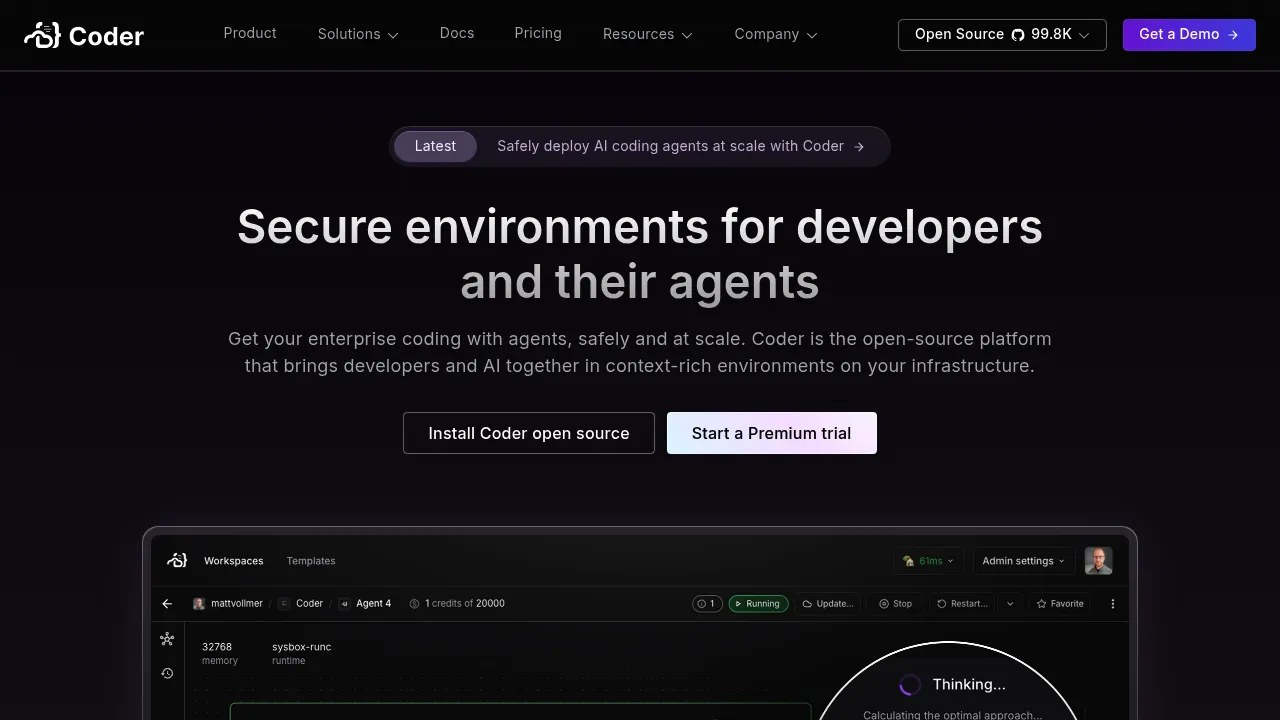Click the 1 credits of 20000 label
This screenshot has height=720, width=1280.
click(457, 604)
